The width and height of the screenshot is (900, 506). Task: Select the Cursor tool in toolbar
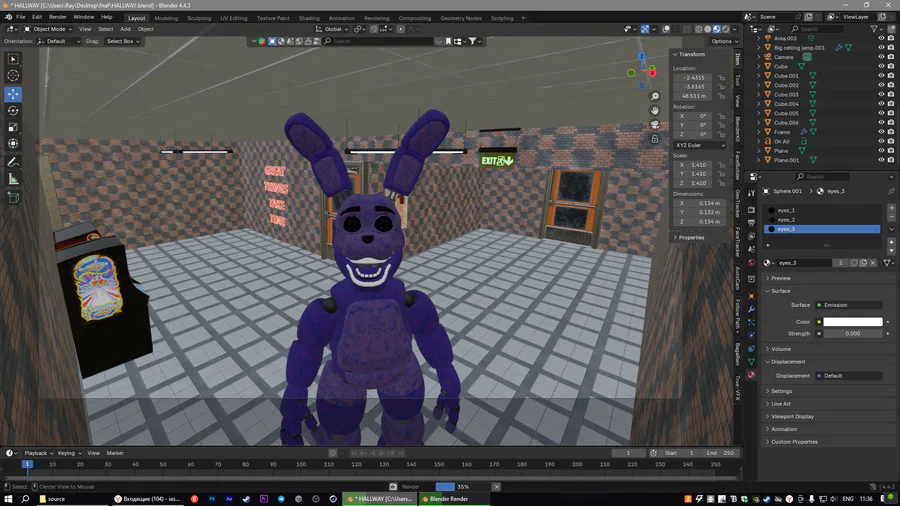point(13,75)
